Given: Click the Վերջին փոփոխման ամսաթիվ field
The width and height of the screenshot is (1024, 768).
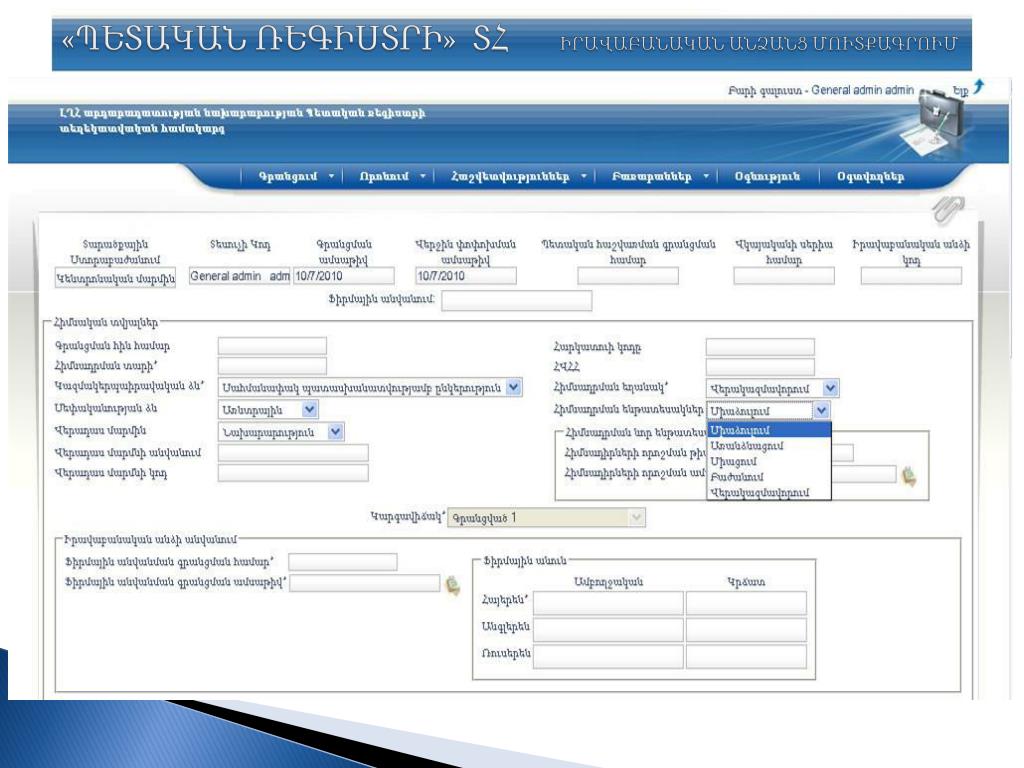Looking at the screenshot, I should [466, 276].
